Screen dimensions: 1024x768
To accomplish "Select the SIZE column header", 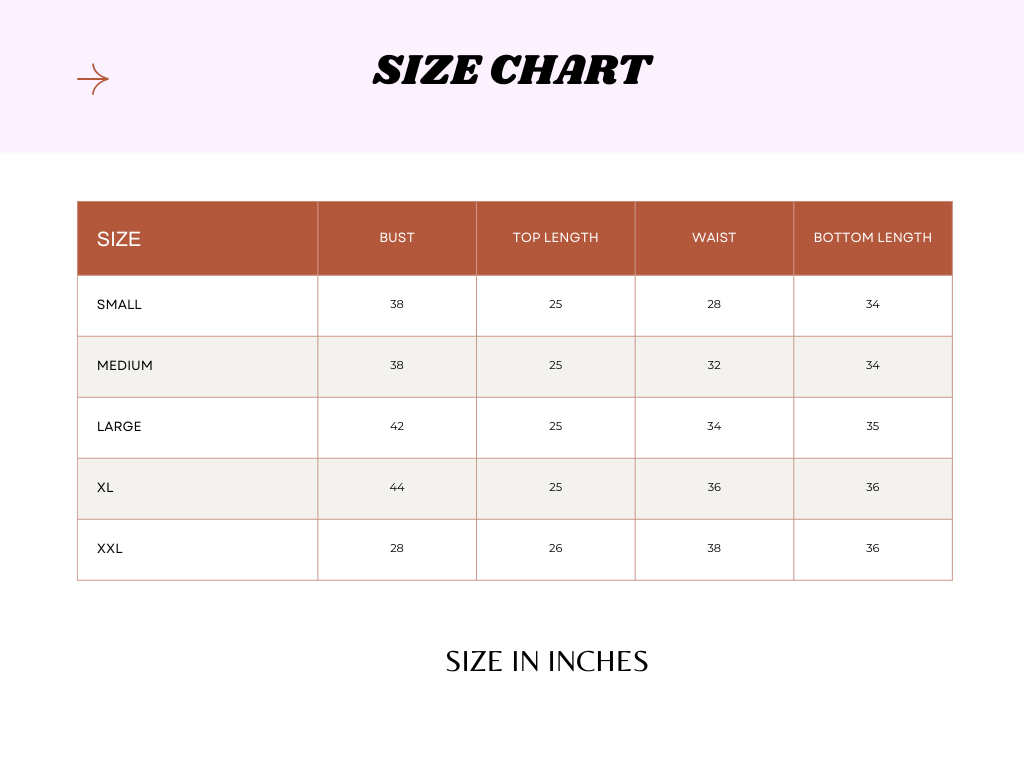I will click(x=119, y=239).
